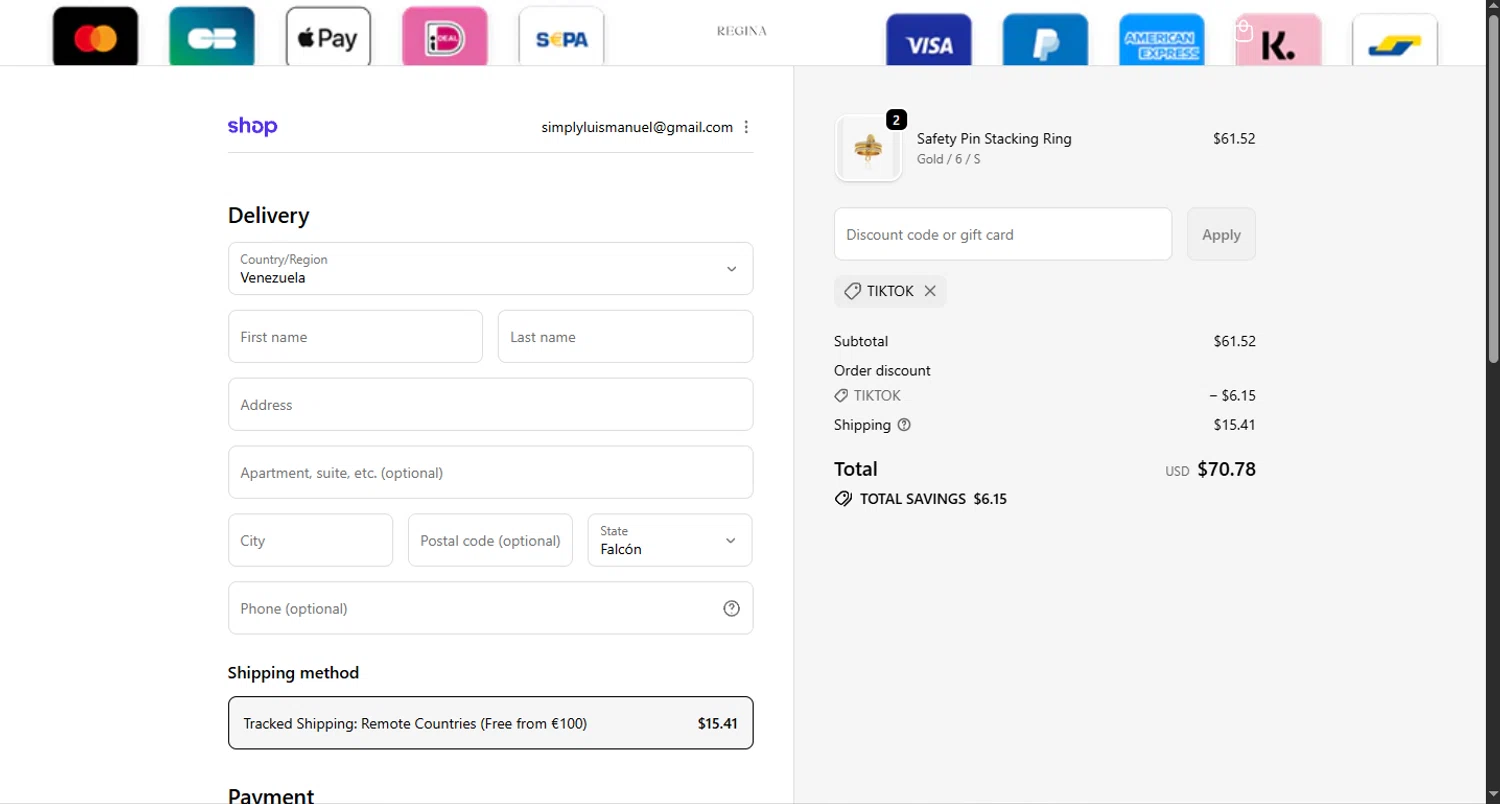Click the quantity badge 2 on product

(x=896, y=120)
